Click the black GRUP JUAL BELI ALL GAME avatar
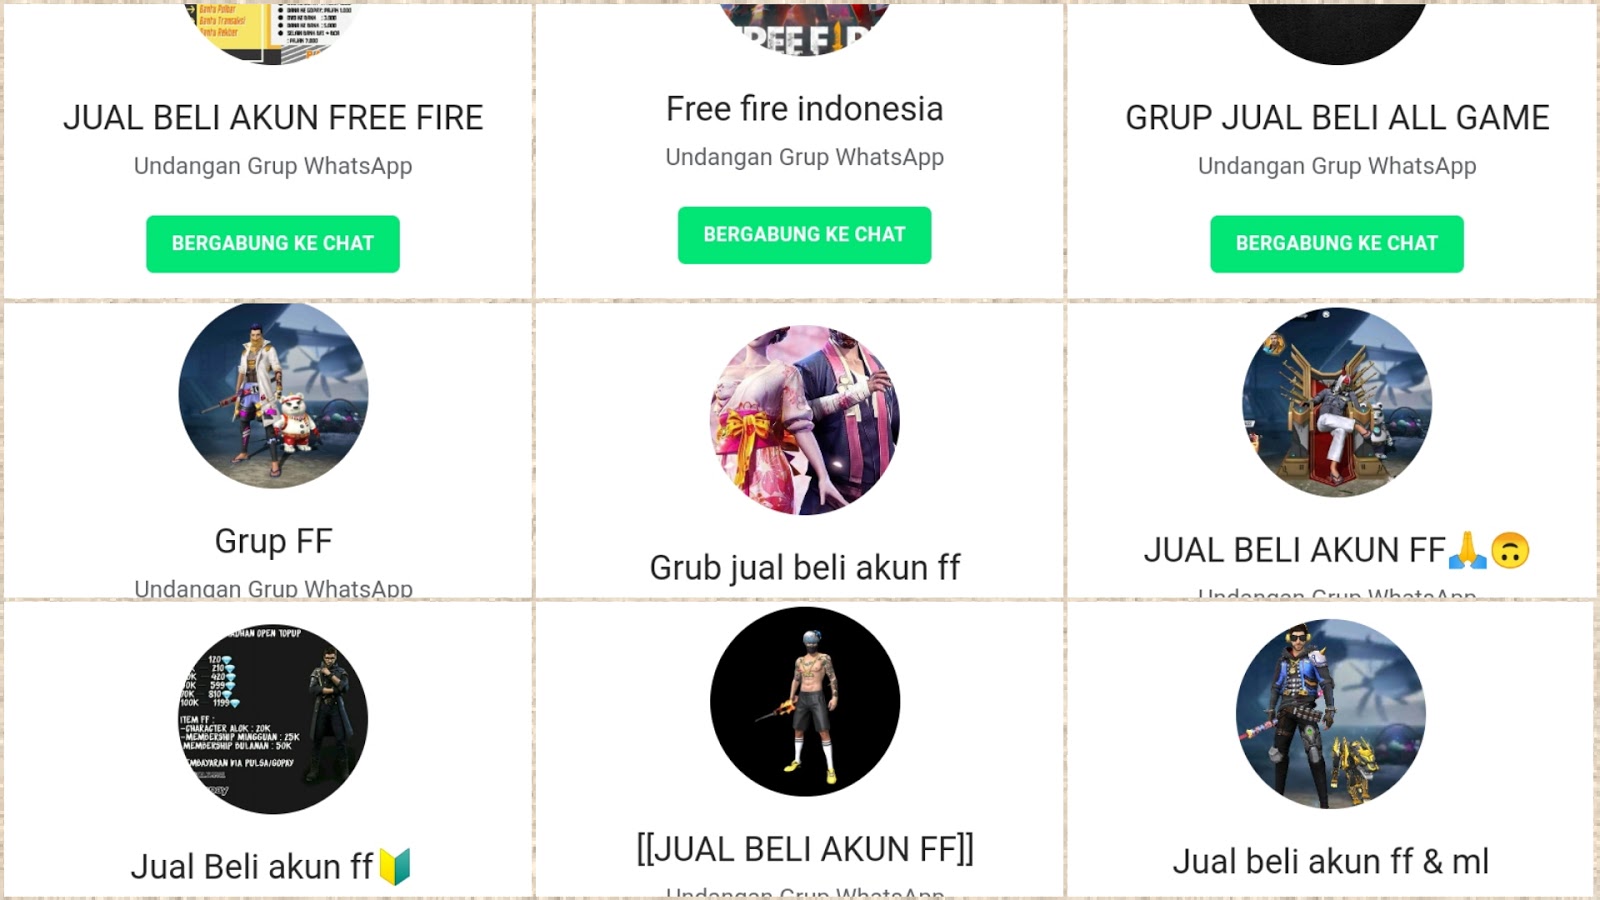The width and height of the screenshot is (1600, 900). (1337, 33)
